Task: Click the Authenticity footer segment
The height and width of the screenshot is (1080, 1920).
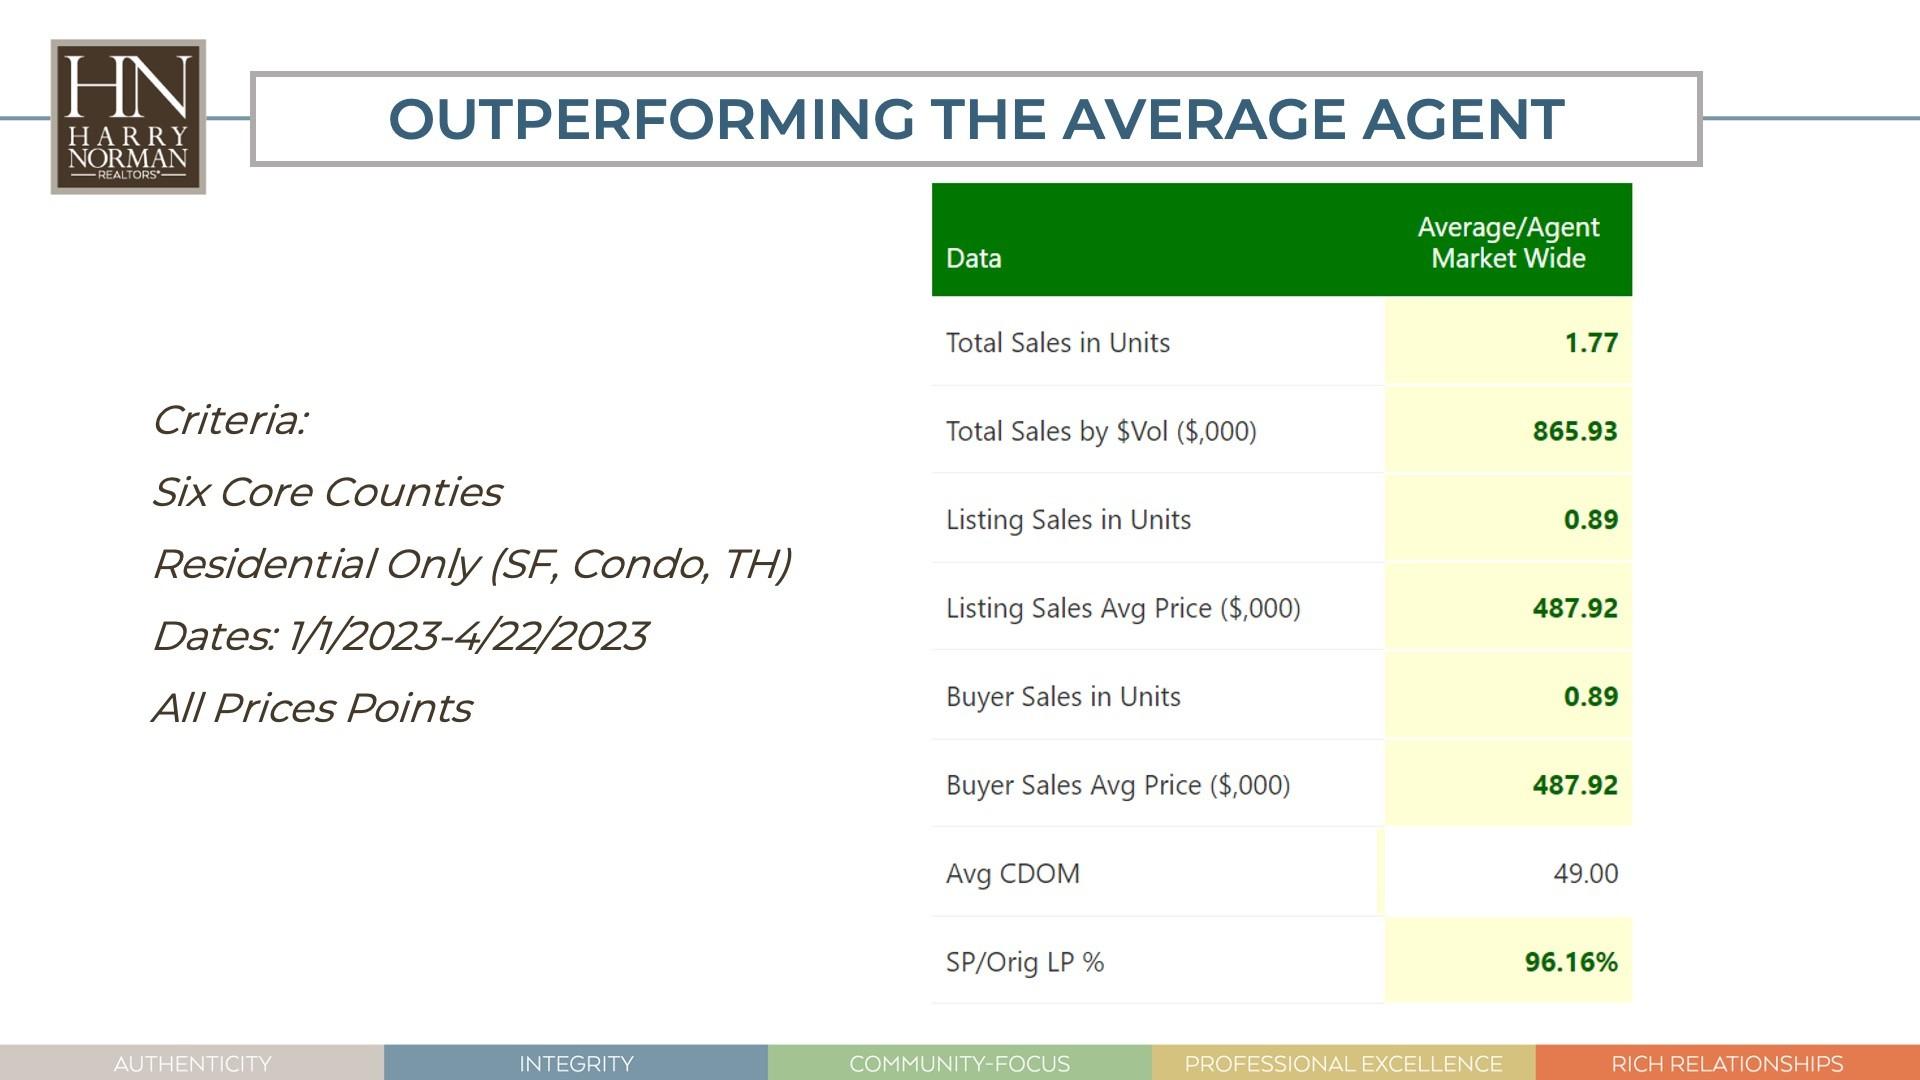Action: point(192,1063)
